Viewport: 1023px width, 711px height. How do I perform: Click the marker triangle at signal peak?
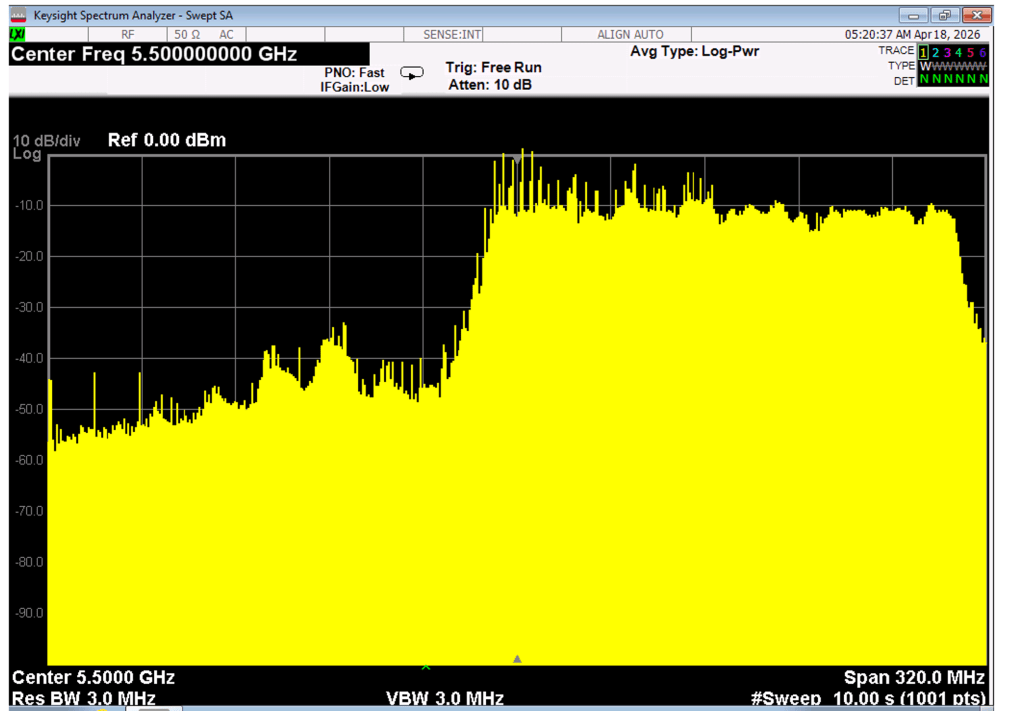[x=517, y=158]
